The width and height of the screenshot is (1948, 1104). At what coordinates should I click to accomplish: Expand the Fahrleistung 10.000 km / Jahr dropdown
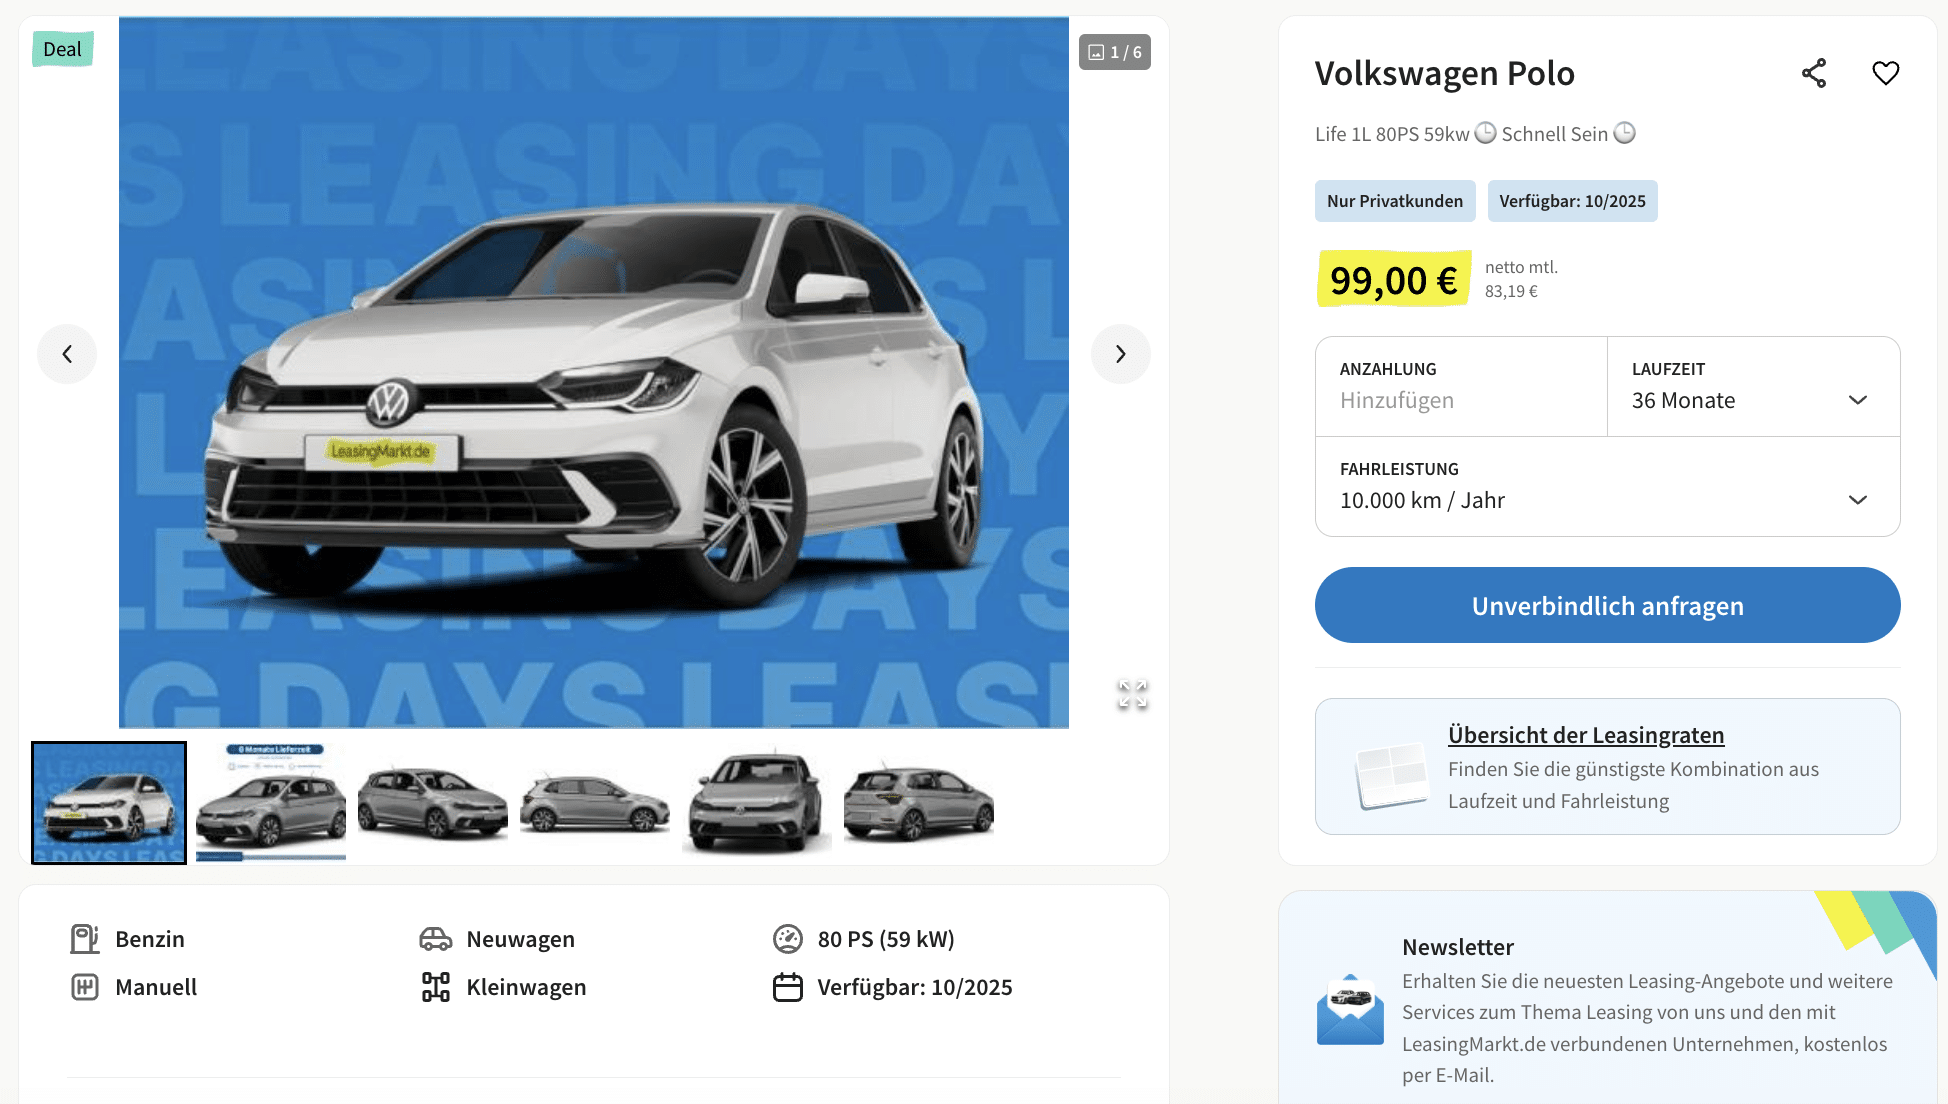coord(1607,487)
